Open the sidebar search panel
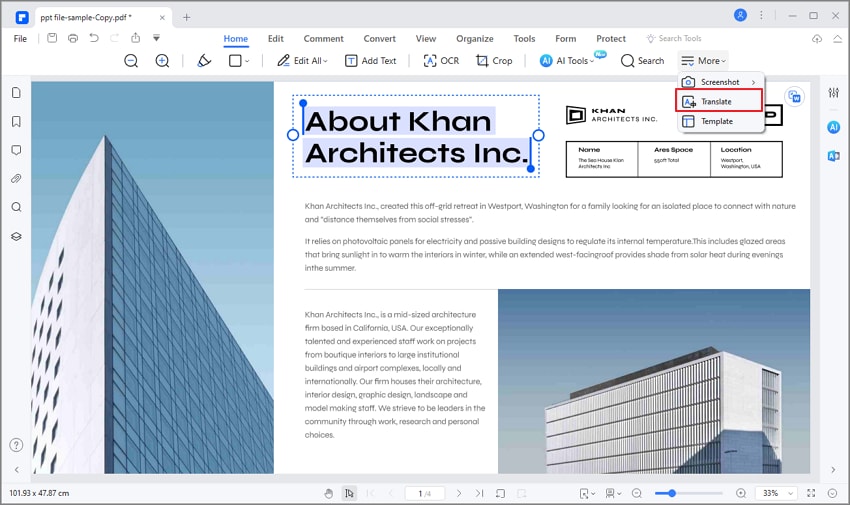This screenshot has width=850, height=505. click(16, 207)
